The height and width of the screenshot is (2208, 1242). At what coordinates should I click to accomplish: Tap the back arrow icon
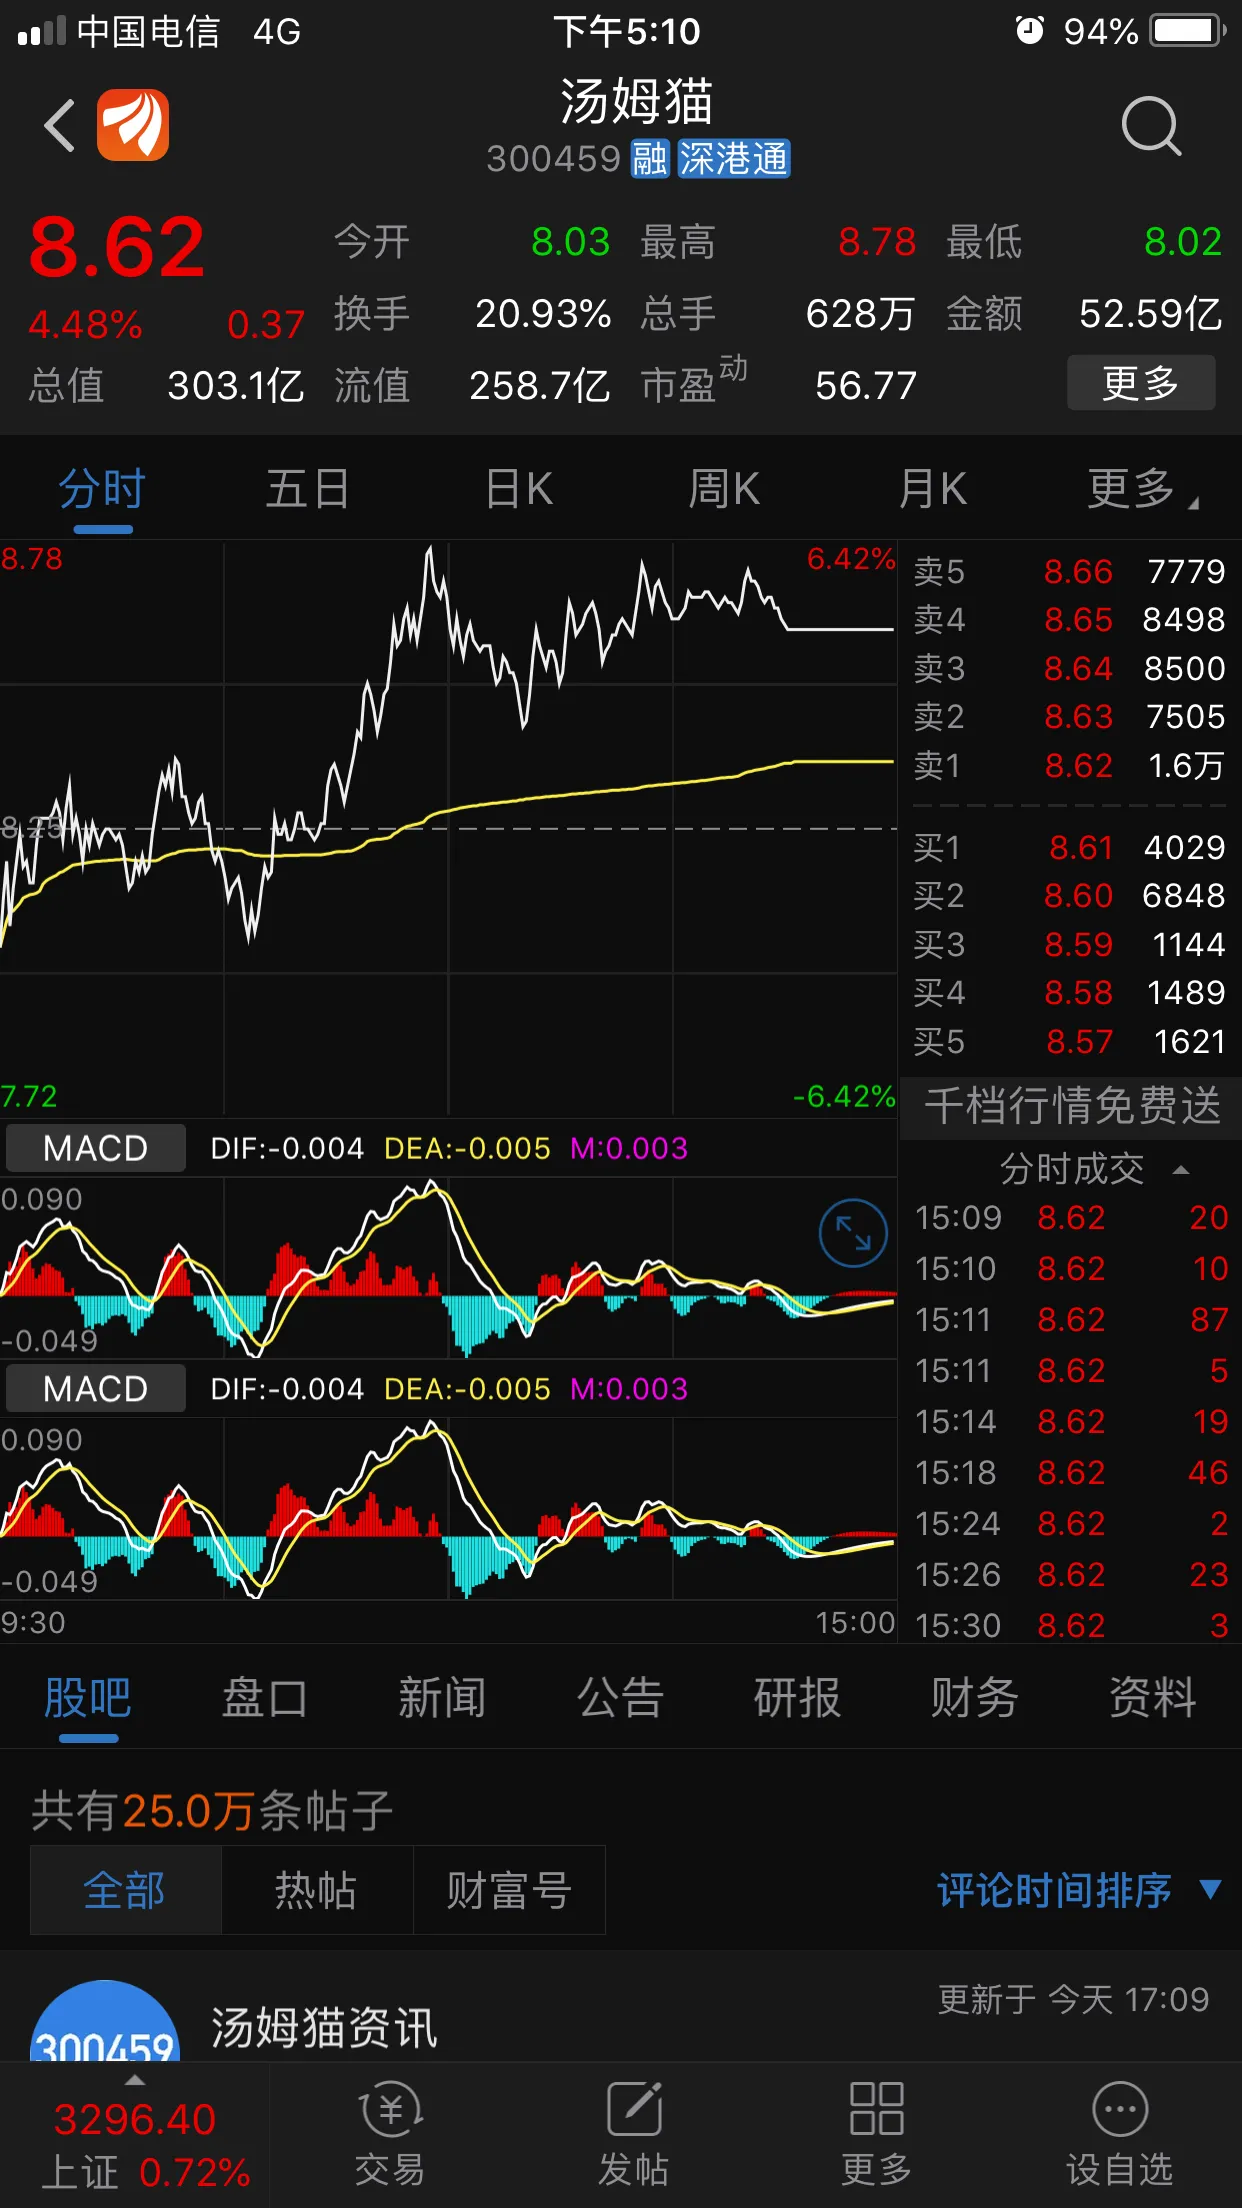pyautogui.click(x=60, y=126)
